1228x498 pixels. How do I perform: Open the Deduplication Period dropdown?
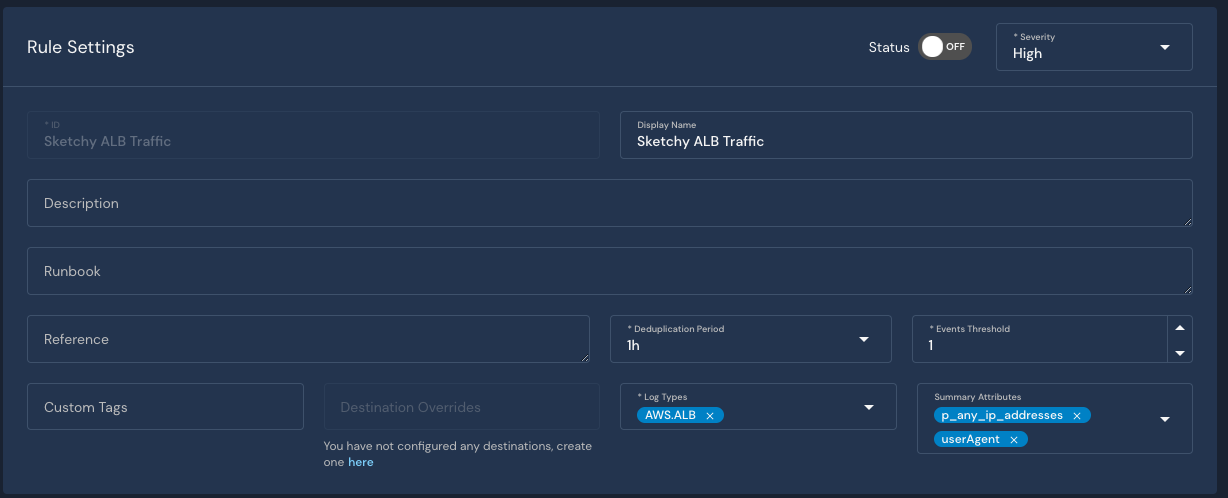tap(751, 339)
